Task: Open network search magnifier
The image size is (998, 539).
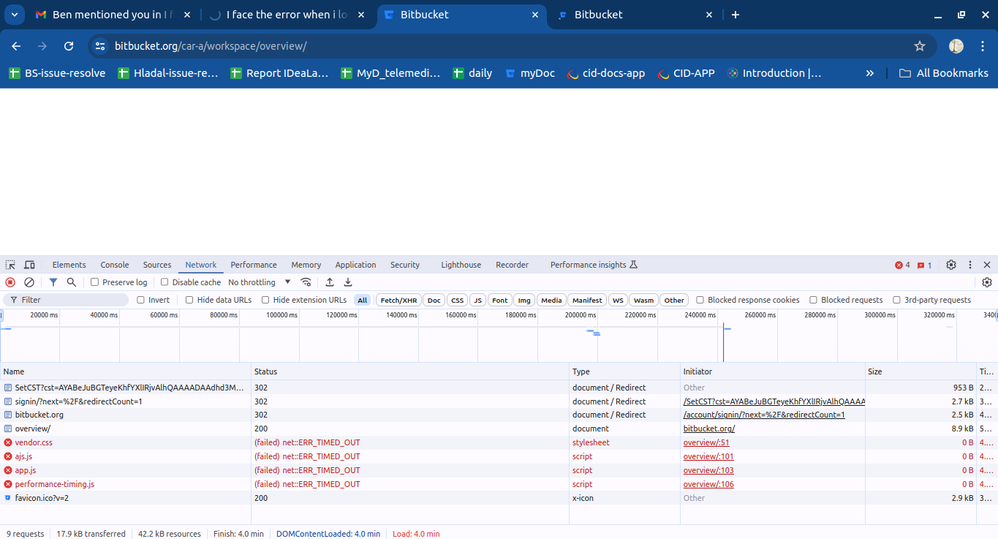Action: point(71,282)
